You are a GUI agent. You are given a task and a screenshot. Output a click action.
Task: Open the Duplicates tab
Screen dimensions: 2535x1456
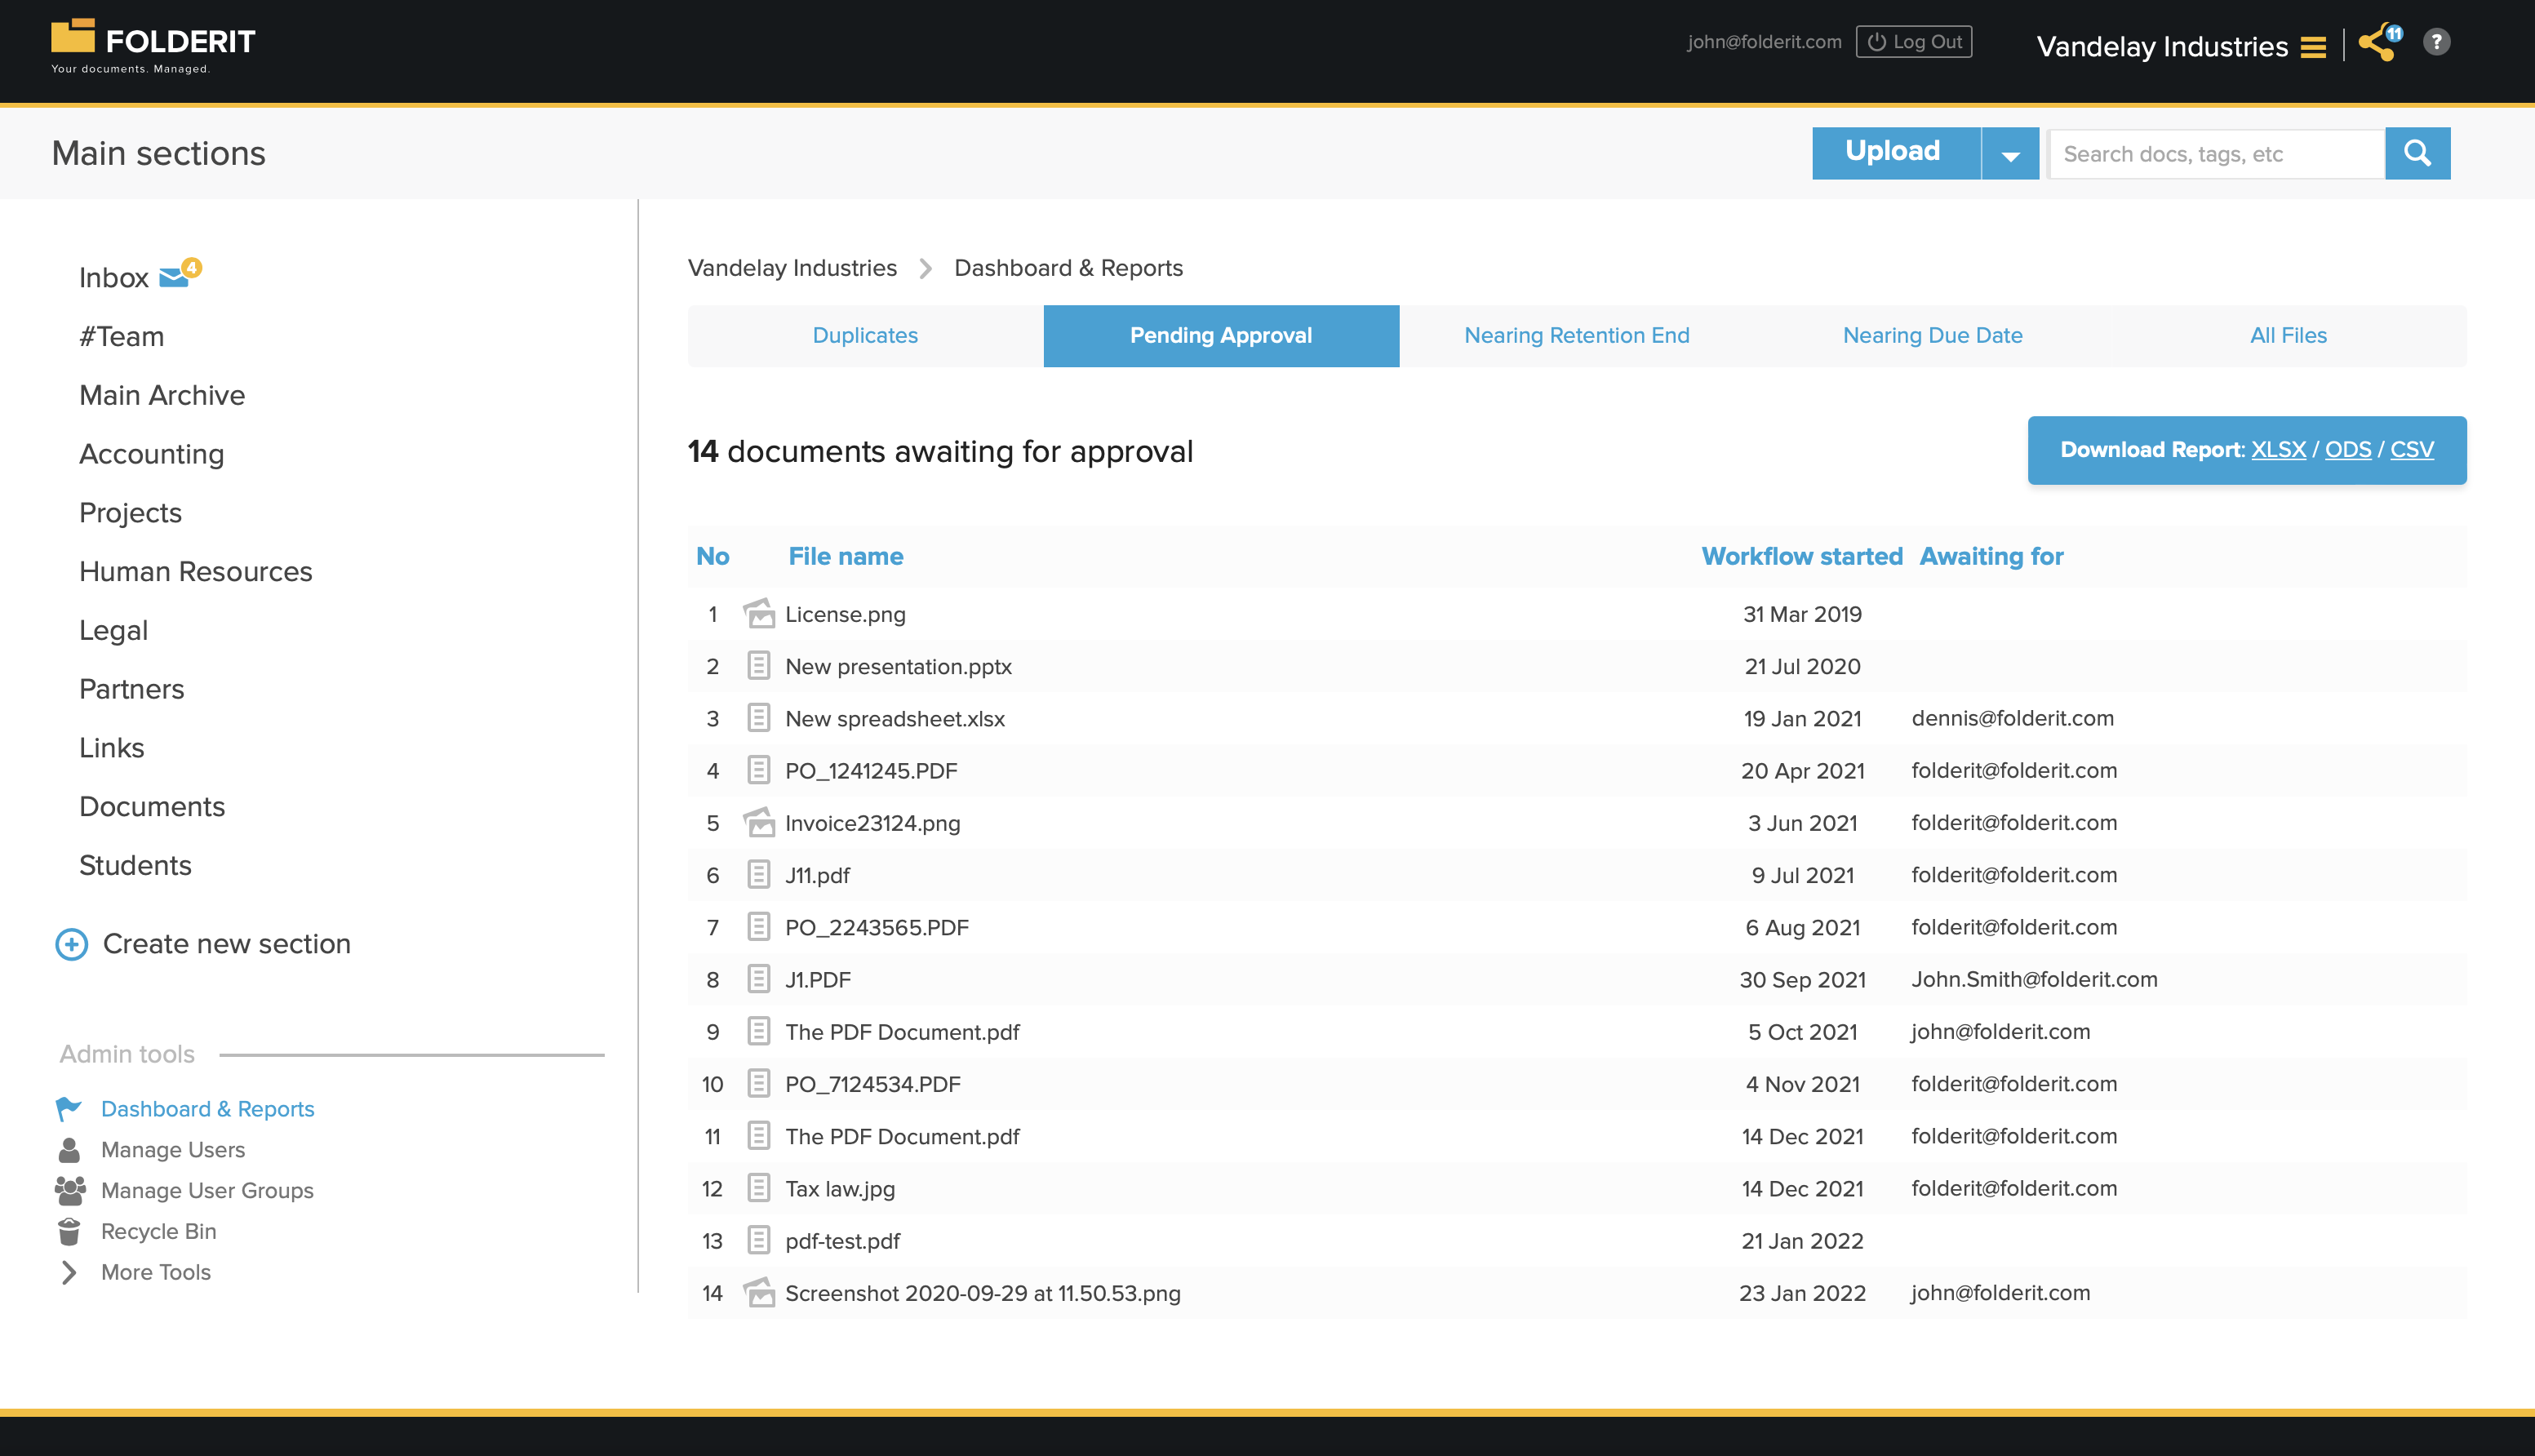[865, 335]
